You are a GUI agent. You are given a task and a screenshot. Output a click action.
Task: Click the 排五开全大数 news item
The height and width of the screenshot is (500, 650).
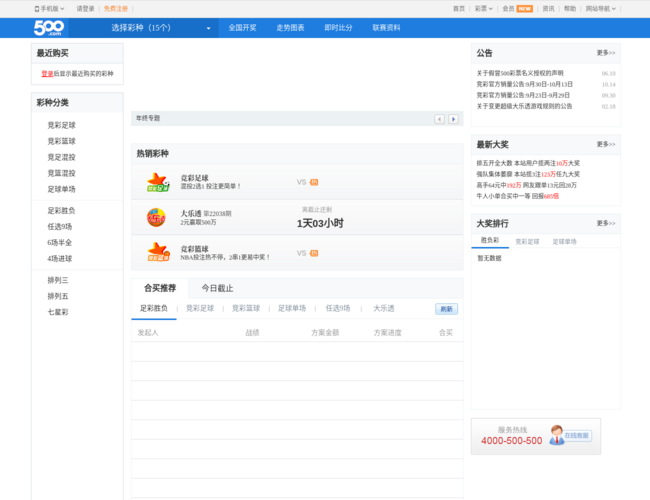tap(528, 163)
